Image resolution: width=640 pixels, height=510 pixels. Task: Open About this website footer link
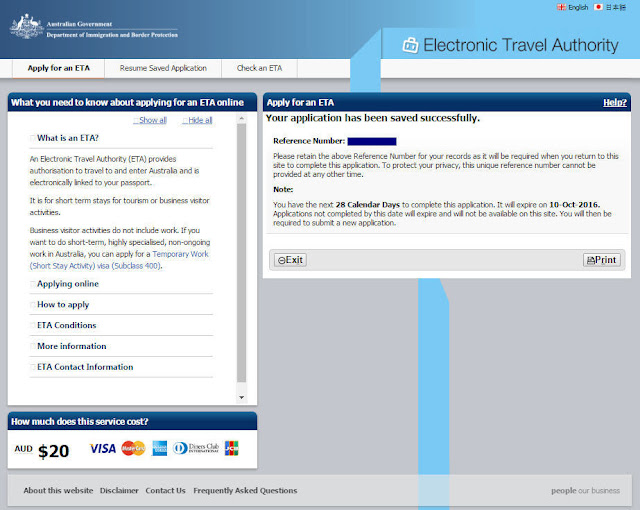(x=58, y=490)
